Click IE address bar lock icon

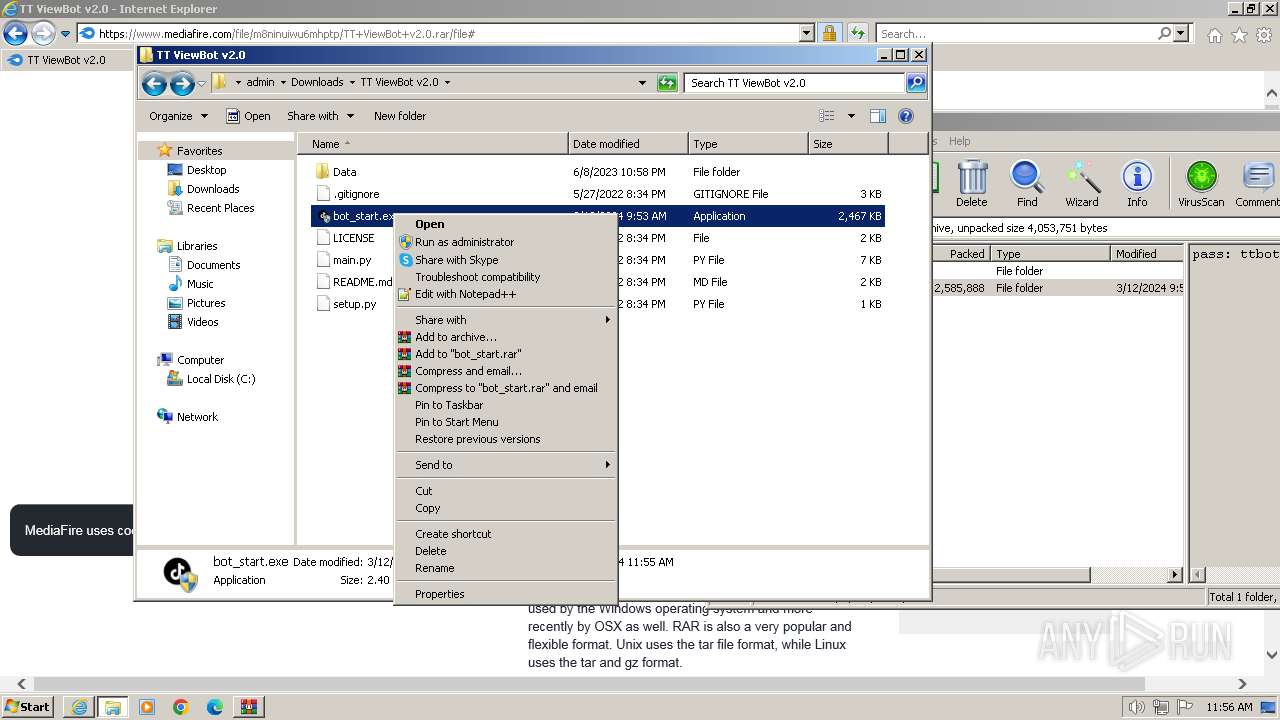point(829,33)
